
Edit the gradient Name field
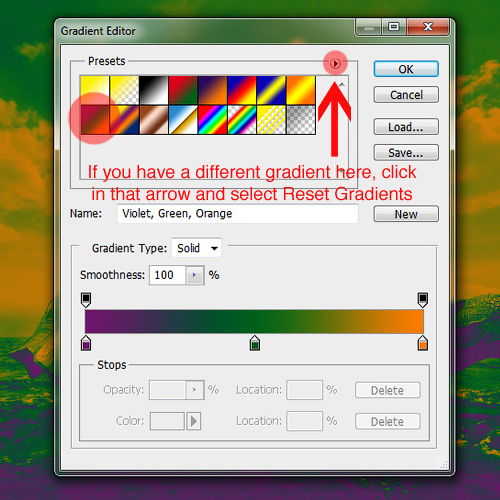pos(238,214)
